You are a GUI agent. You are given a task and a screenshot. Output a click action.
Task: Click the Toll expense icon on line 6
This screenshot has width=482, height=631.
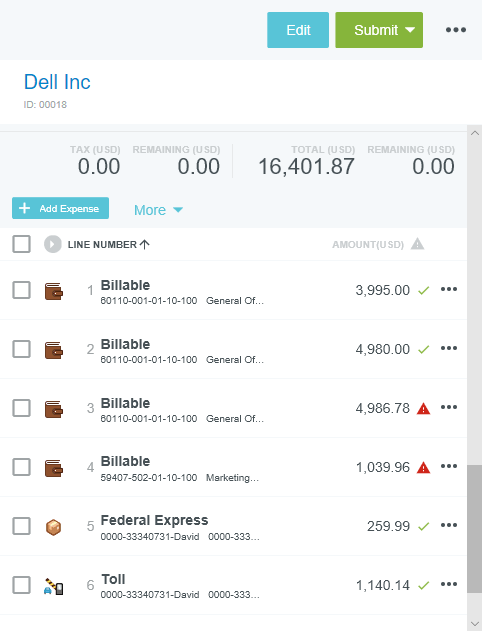(54, 586)
